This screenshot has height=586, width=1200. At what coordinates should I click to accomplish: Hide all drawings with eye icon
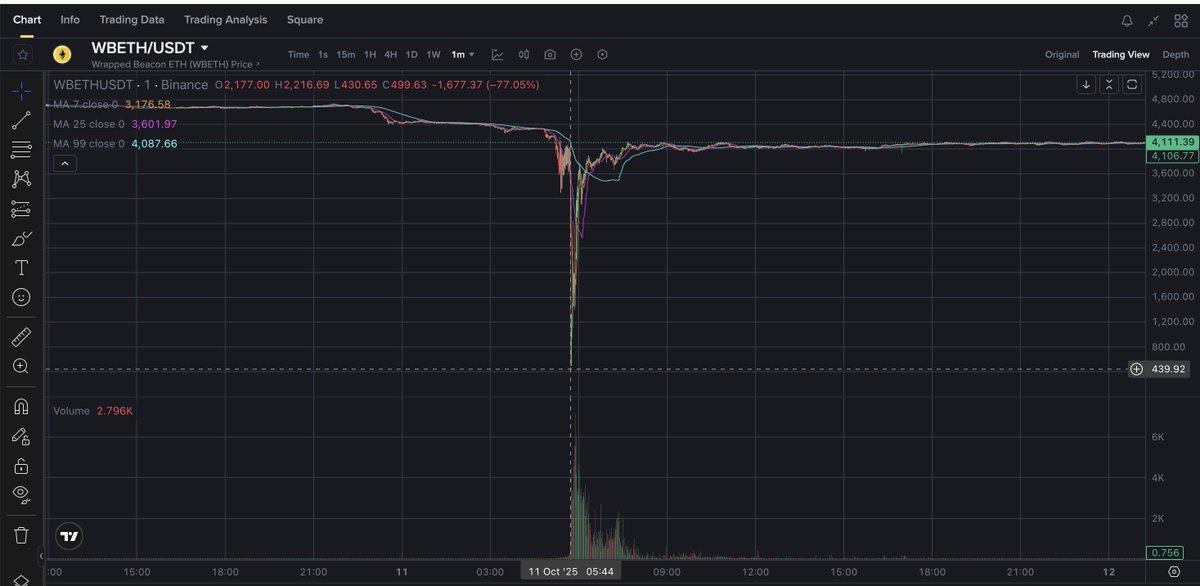[x=21, y=494]
